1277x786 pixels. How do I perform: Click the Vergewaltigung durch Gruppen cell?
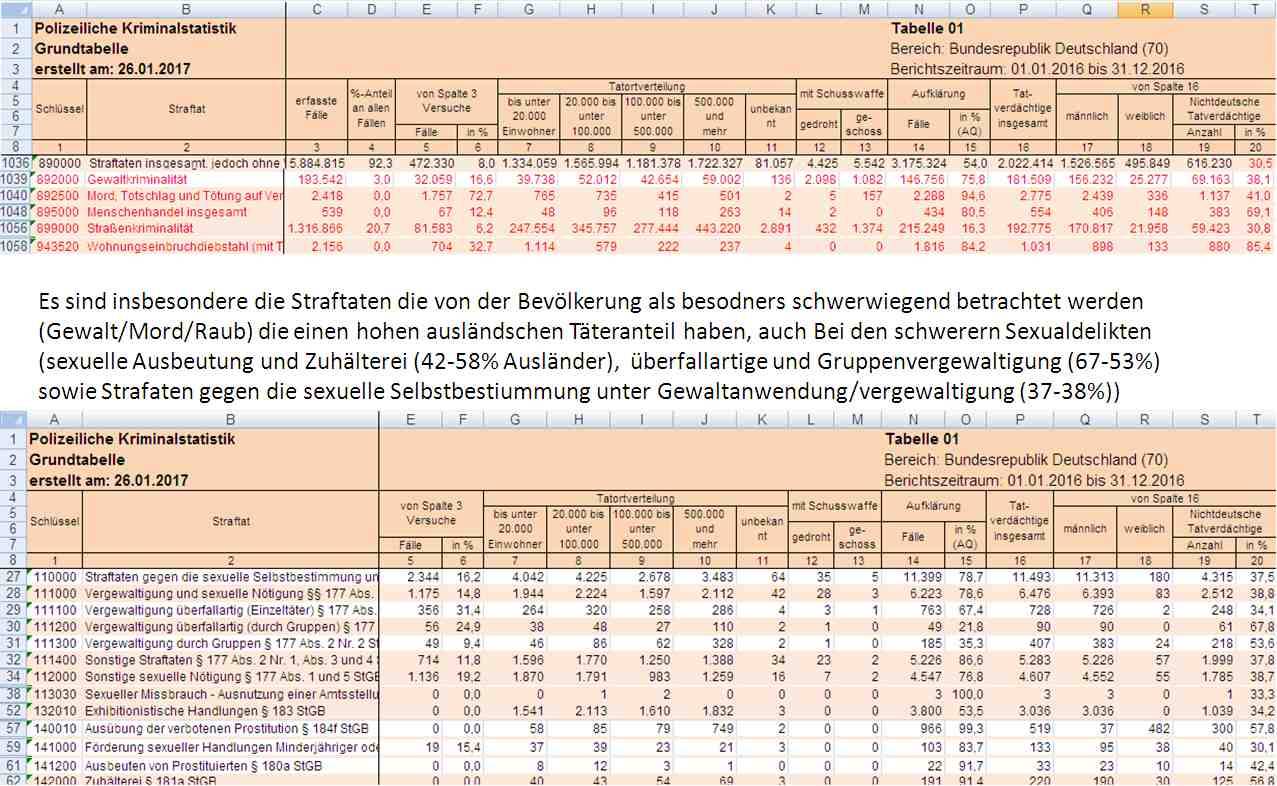tap(230, 643)
